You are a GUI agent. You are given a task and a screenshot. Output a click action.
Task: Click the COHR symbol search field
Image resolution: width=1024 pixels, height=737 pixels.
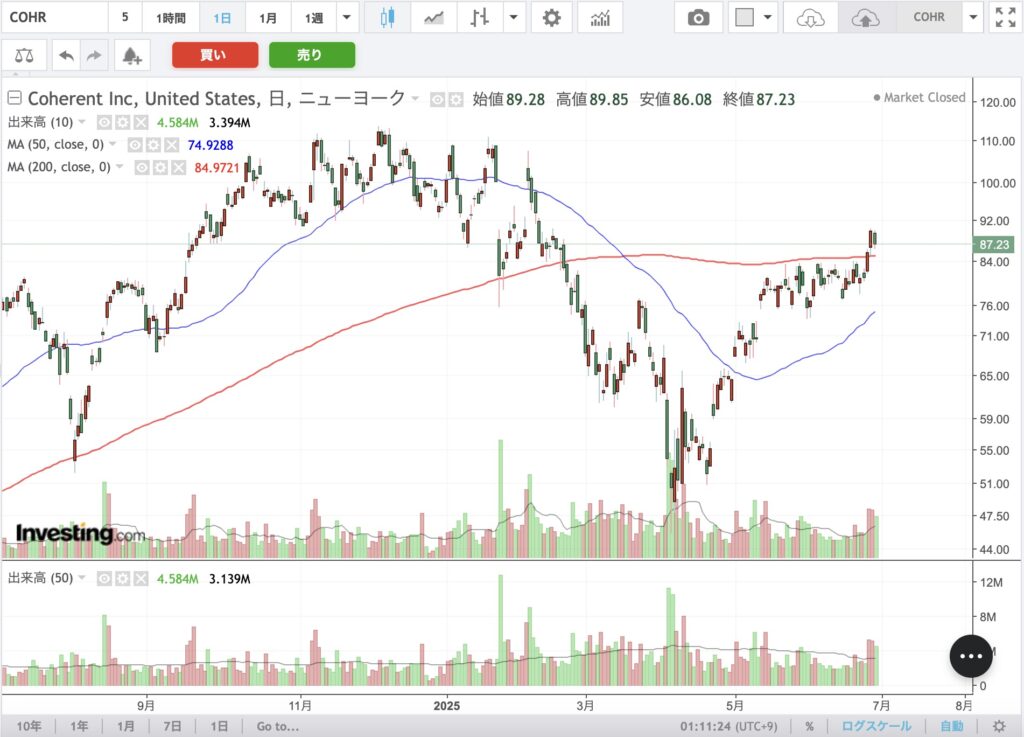point(54,18)
